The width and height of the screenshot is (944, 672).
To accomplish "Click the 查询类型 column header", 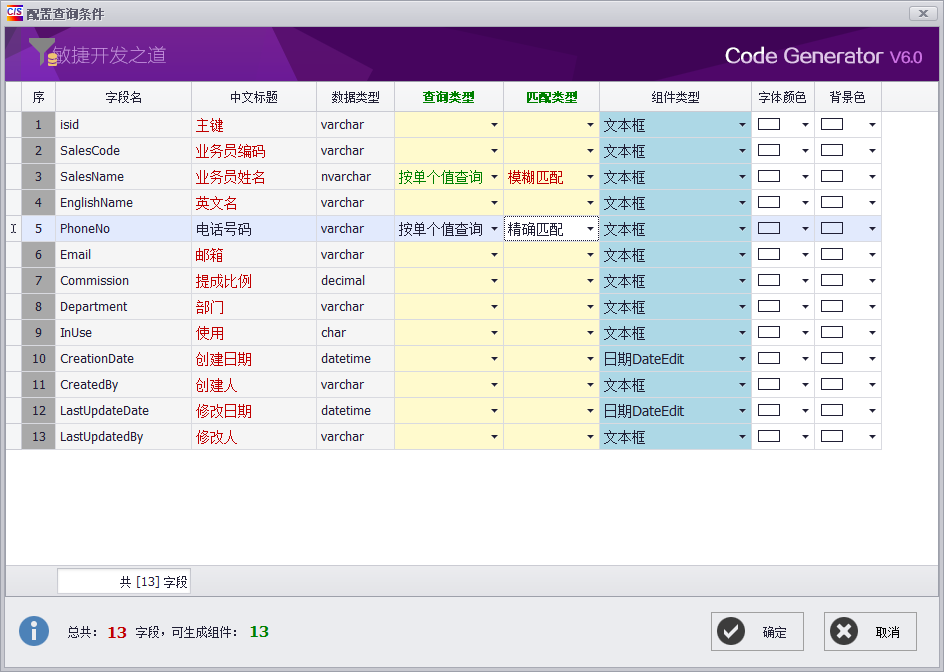I will point(449,97).
